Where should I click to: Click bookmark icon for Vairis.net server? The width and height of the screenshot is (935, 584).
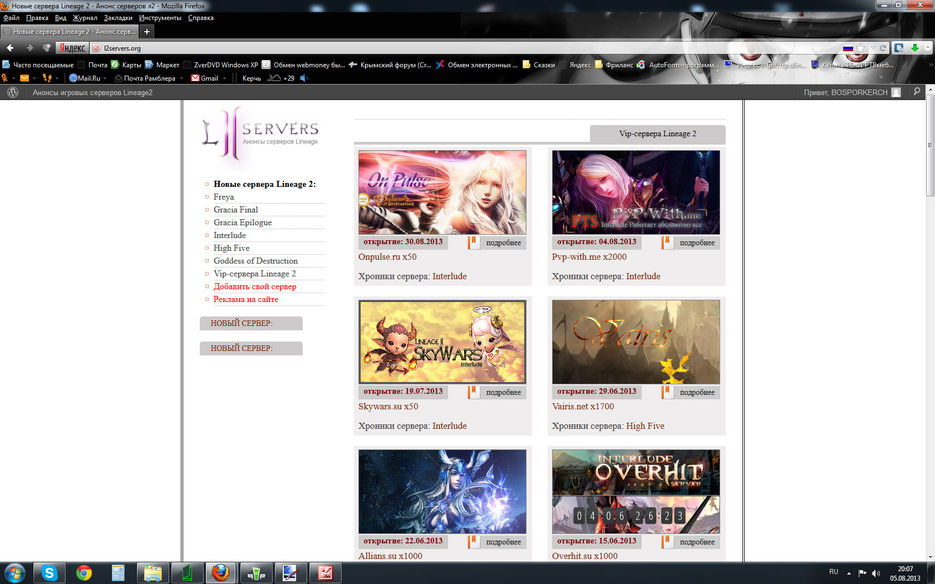[x=667, y=392]
